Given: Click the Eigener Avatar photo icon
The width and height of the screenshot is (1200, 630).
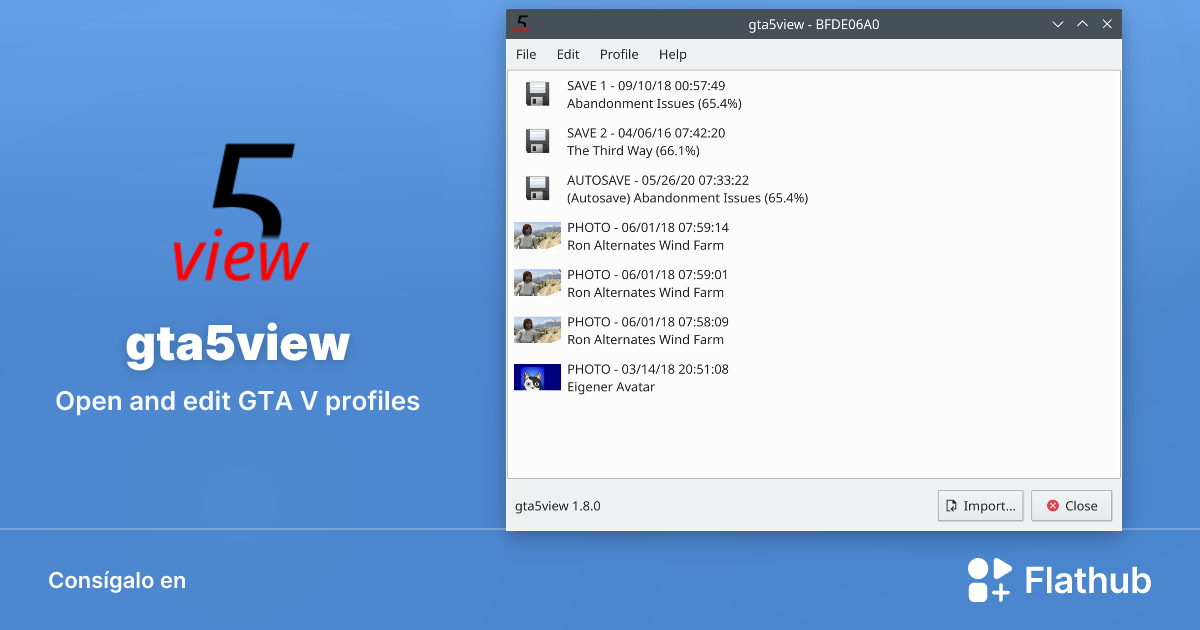Looking at the screenshot, I should pos(537,377).
